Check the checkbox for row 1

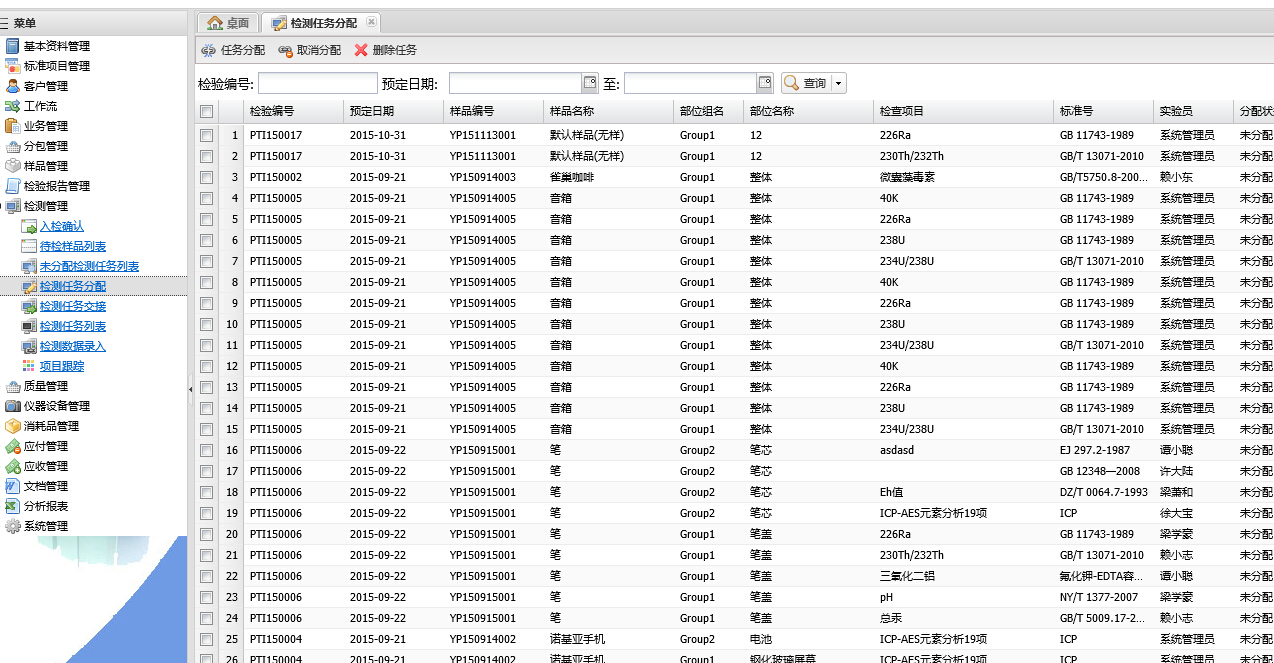point(206,135)
